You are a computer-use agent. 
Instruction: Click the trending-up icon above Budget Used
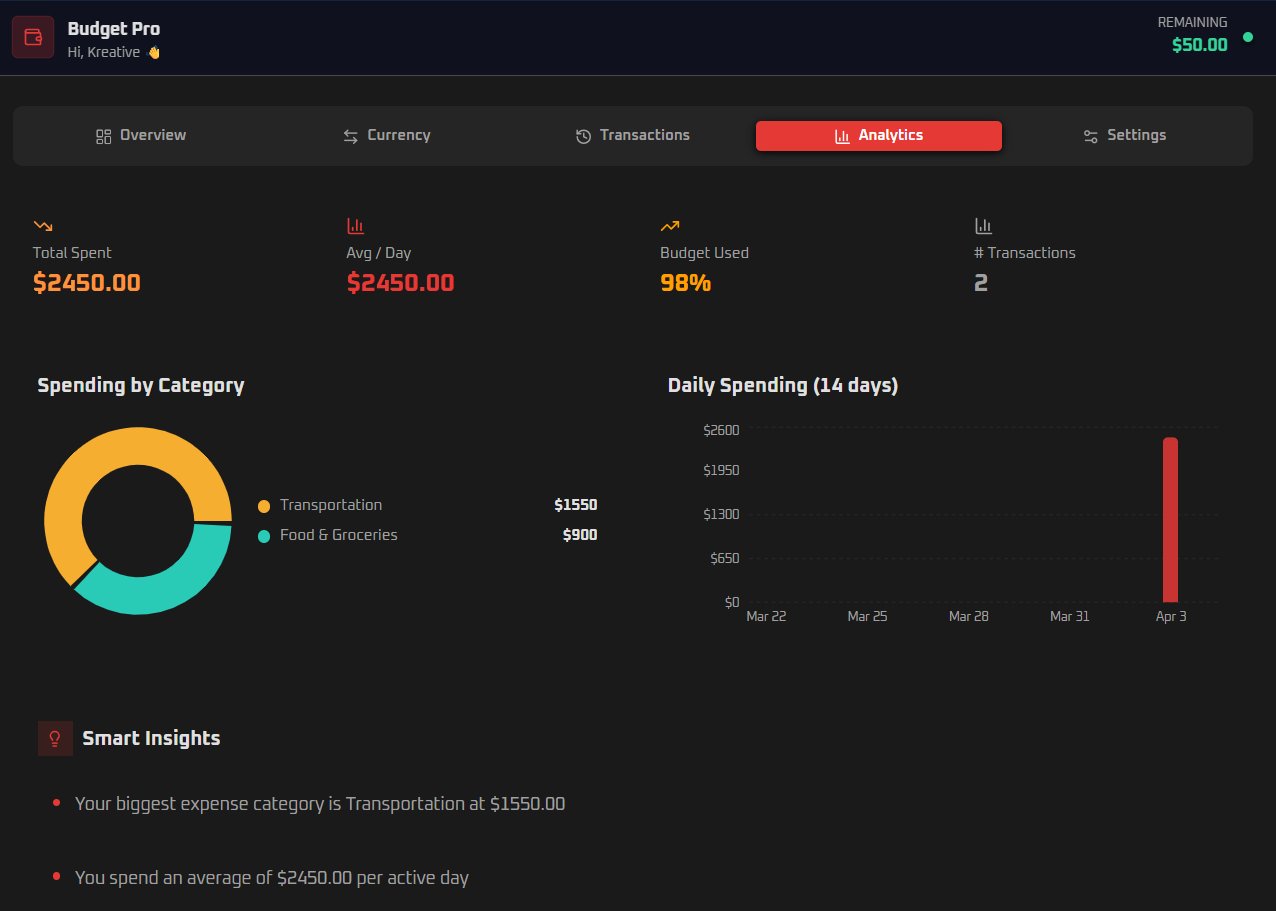(x=670, y=226)
